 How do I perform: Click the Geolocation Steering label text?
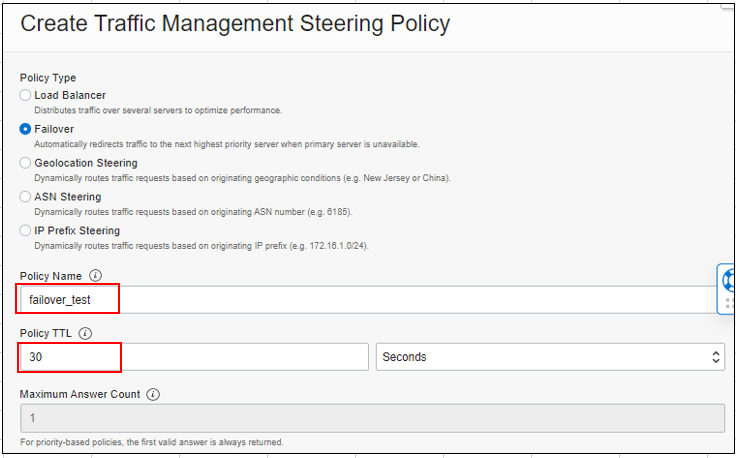(x=86, y=163)
